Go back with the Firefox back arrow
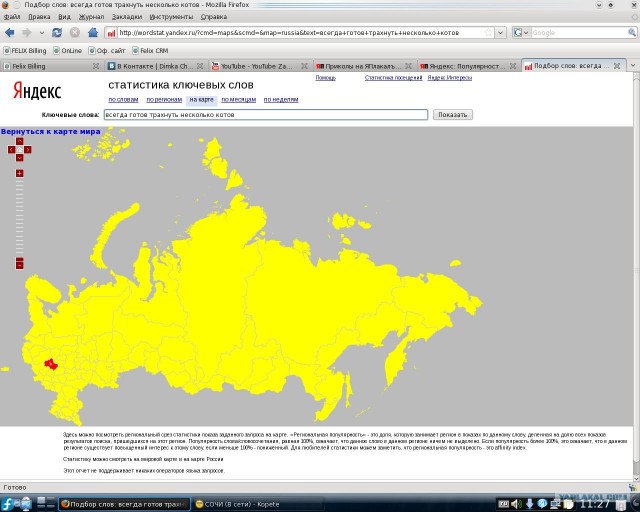The image size is (640, 512). click(x=9, y=33)
